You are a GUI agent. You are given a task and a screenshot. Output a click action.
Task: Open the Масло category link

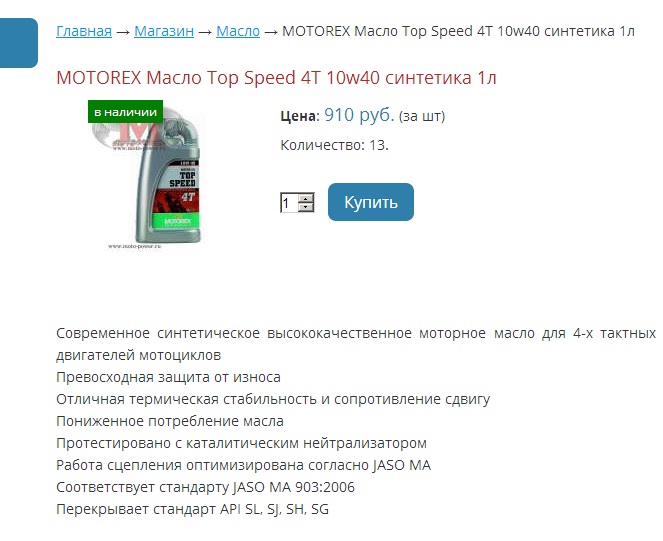tap(238, 31)
